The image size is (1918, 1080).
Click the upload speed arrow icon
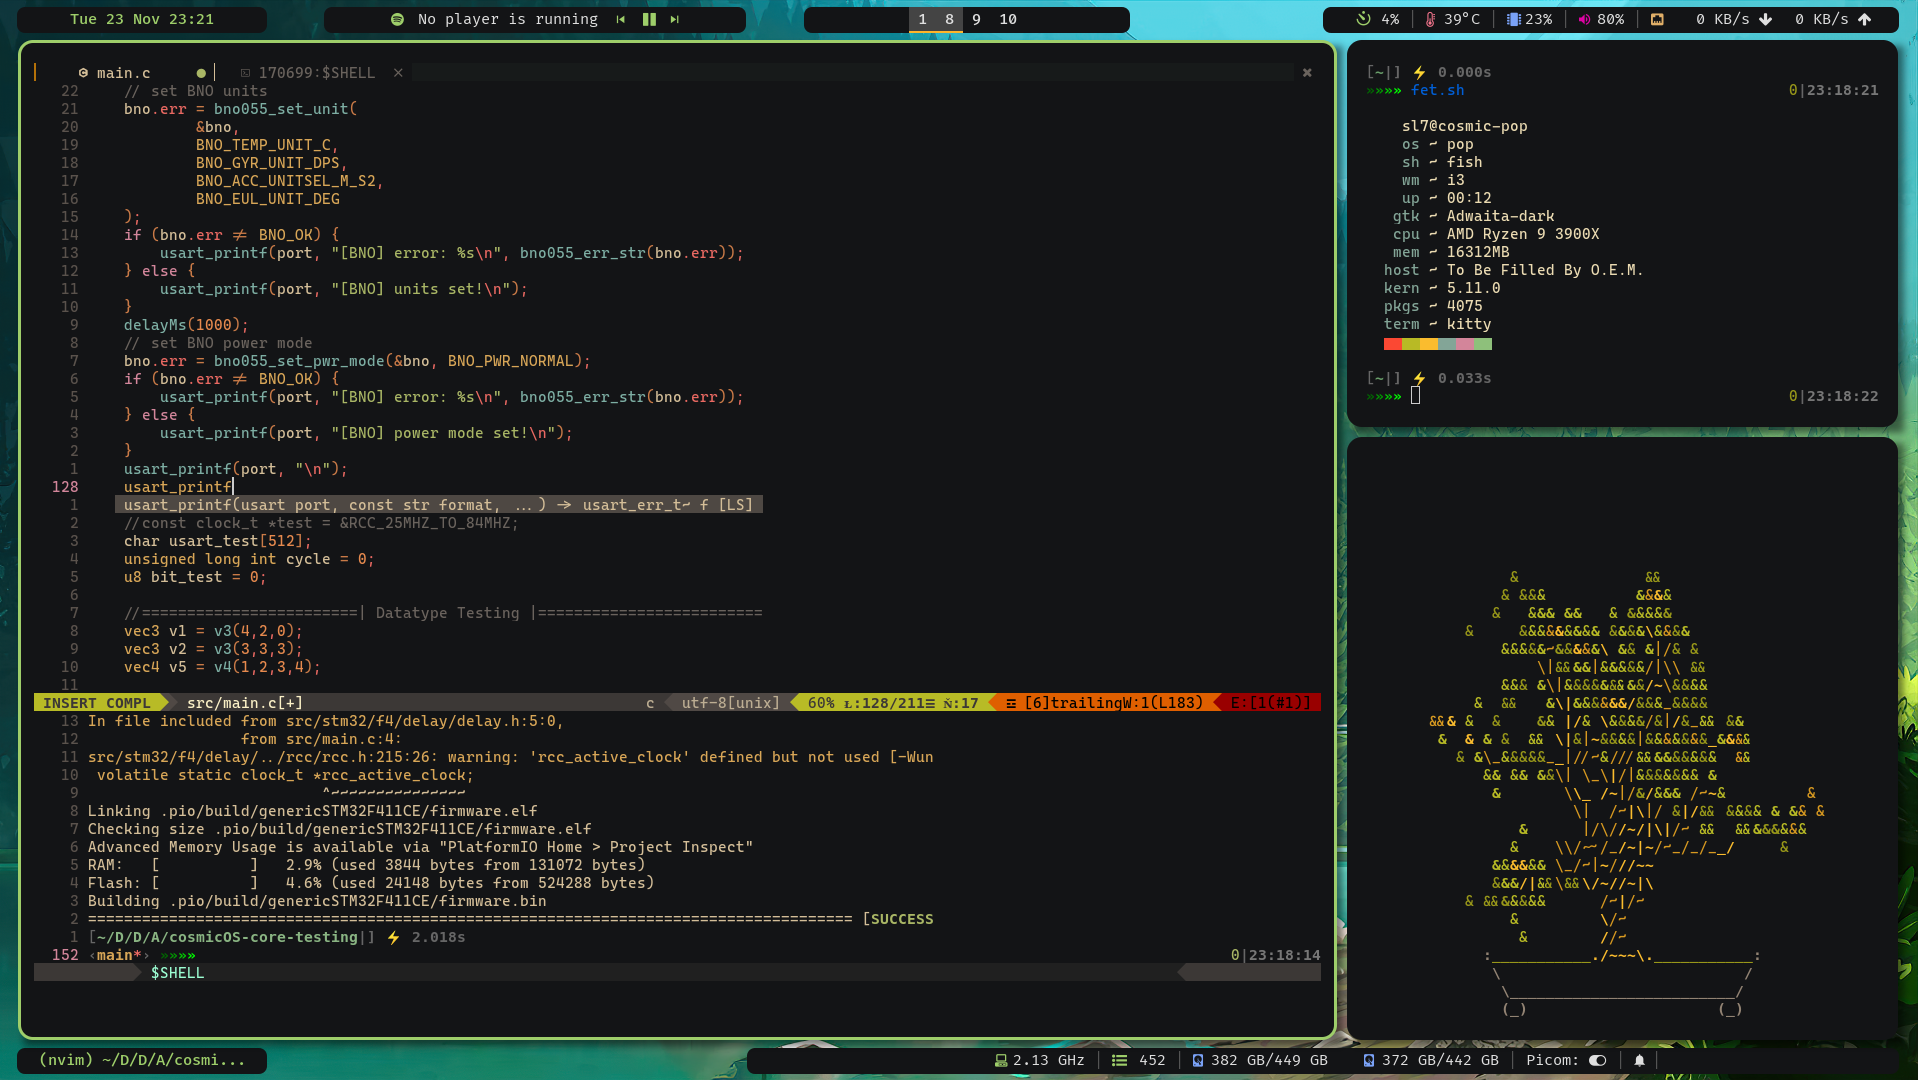coord(1864,19)
